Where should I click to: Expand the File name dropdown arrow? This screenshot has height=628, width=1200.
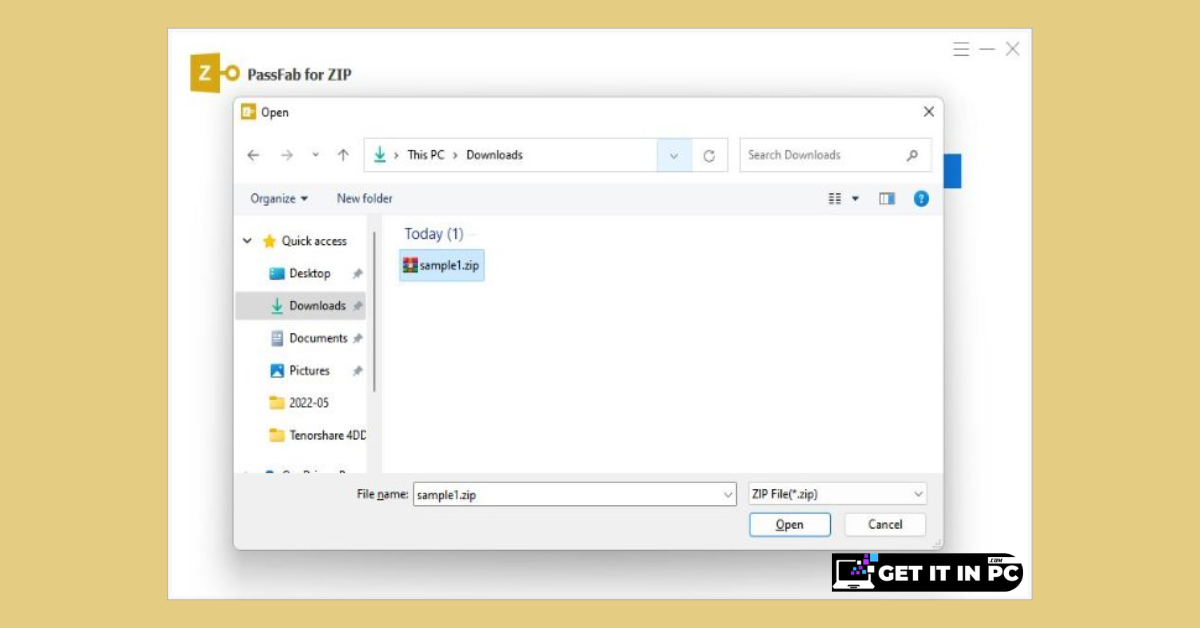pyautogui.click(x=727, y=494)
